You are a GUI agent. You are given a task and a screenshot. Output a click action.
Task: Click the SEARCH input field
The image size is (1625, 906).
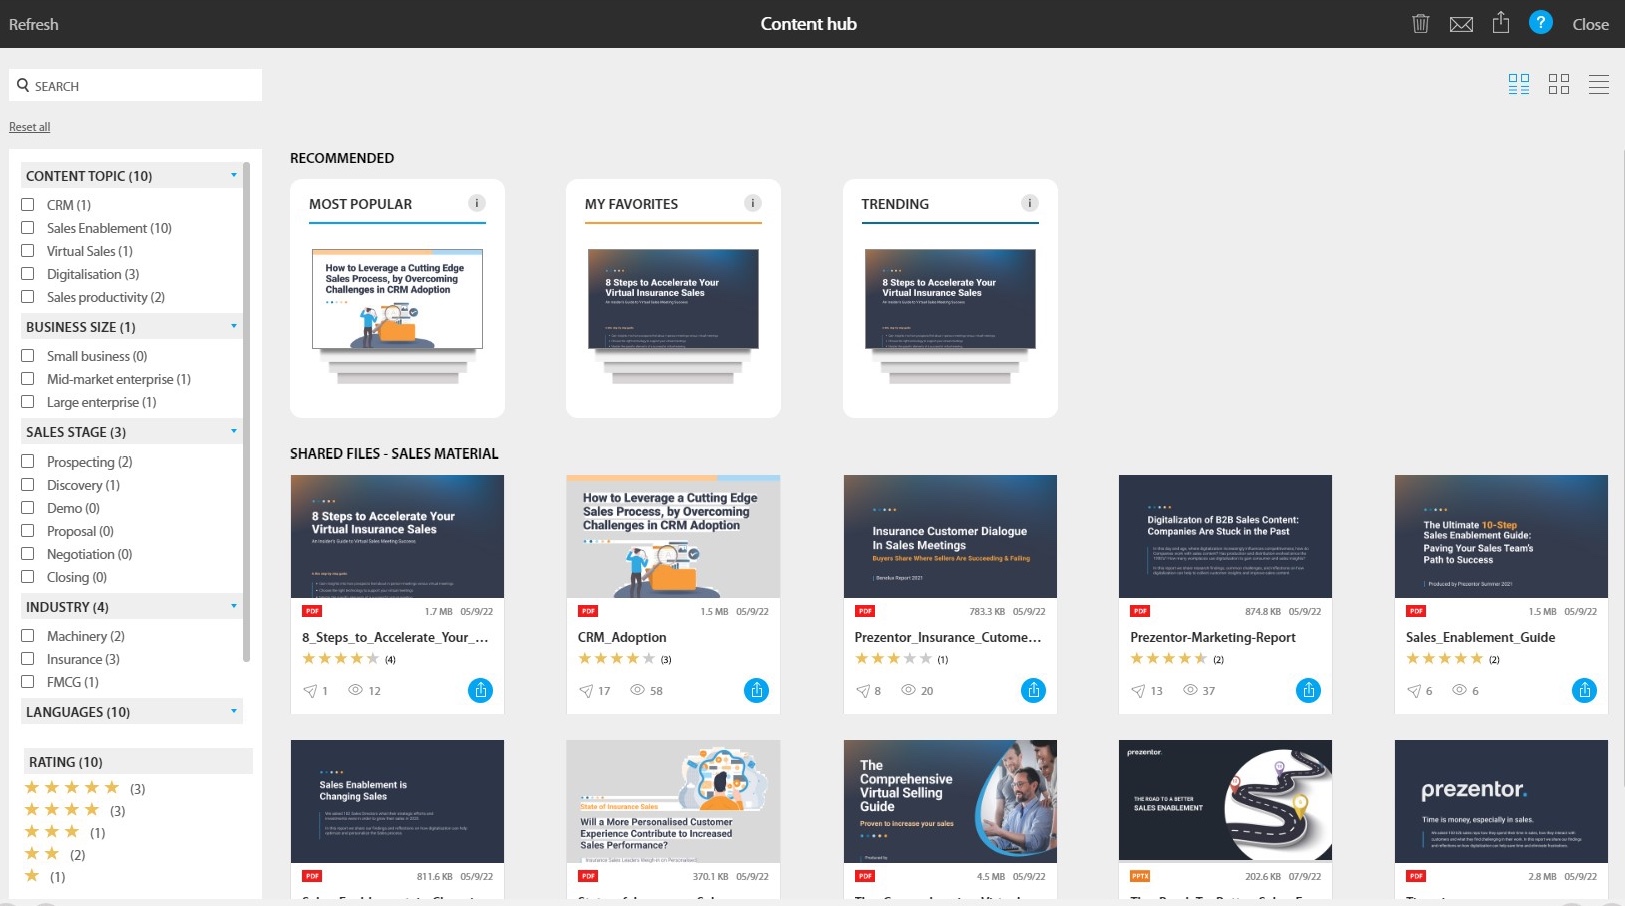click(135, 85)
